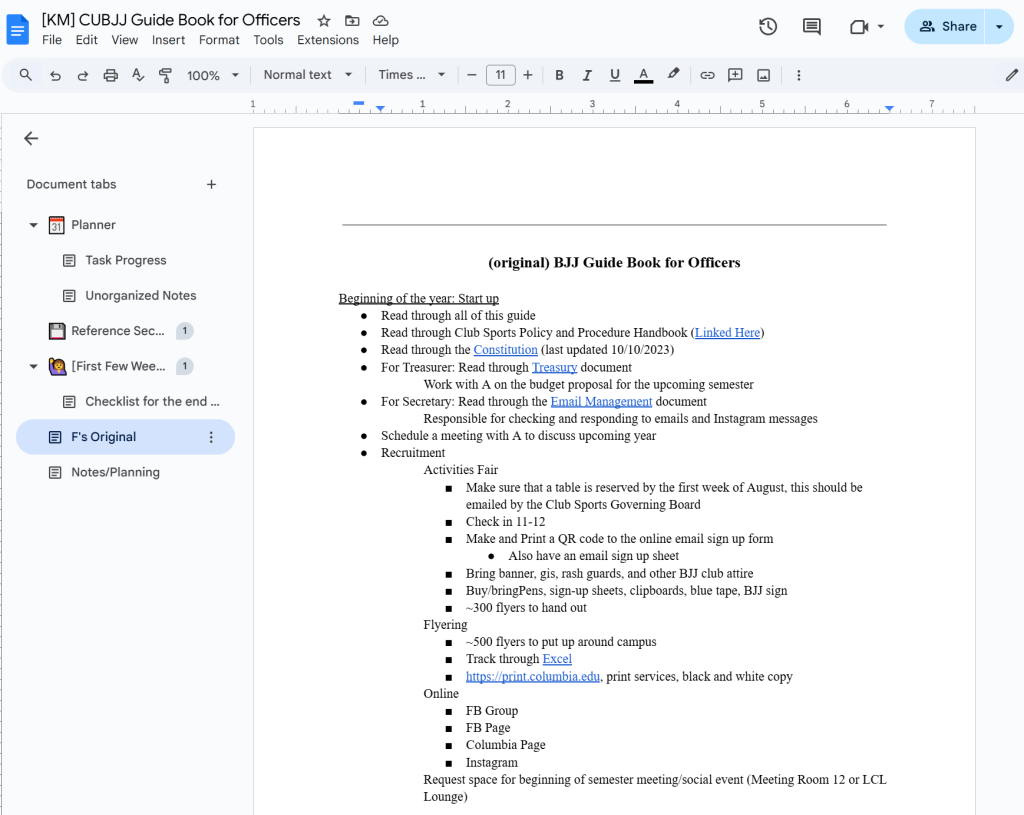Open the Normal text style dropdown

click(308, 75)
